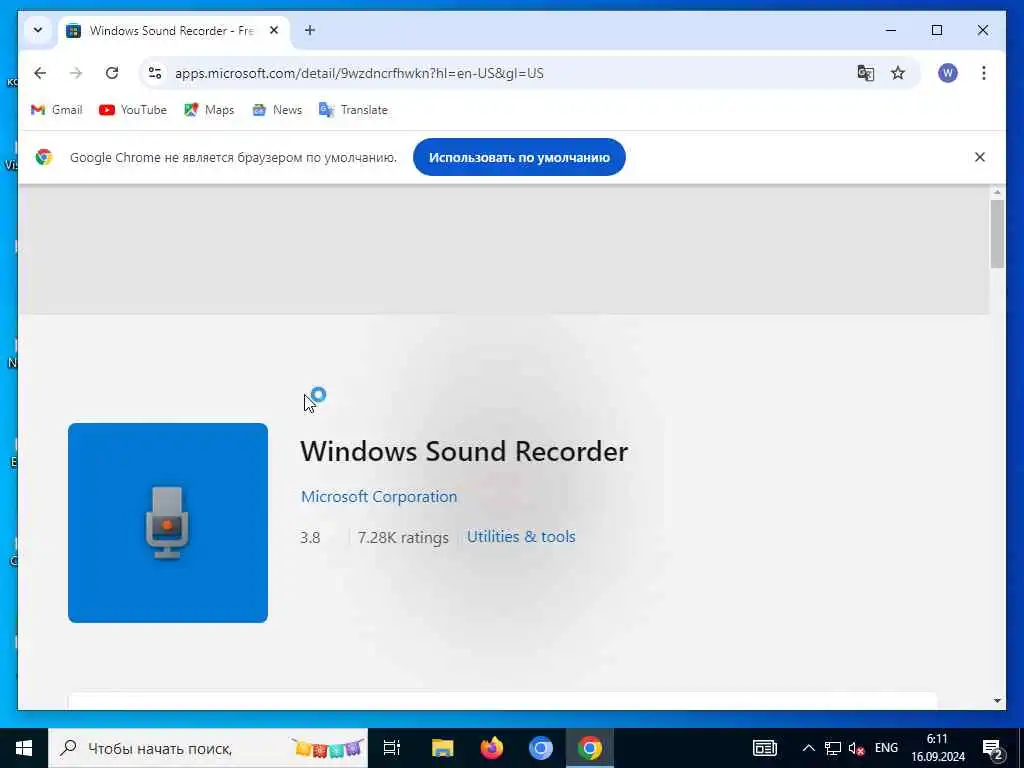Expand the tab search dropdown
The height and width of the screenshot is (768, 1024).
[38, 30]
